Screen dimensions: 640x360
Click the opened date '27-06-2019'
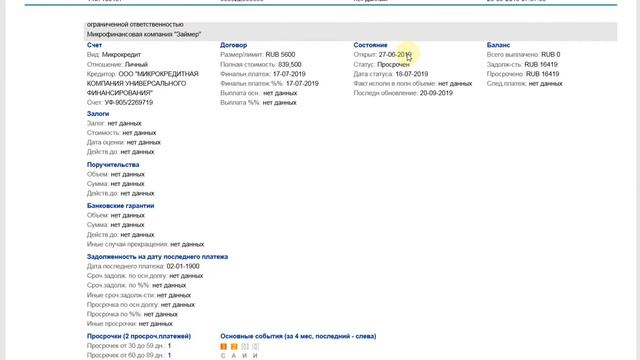(395, 54)
